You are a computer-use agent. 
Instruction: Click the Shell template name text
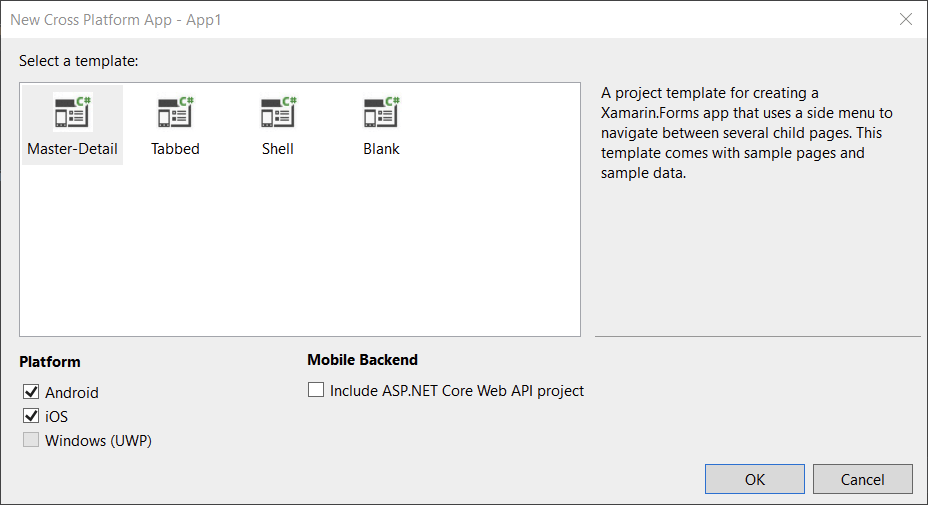point(278,149)
